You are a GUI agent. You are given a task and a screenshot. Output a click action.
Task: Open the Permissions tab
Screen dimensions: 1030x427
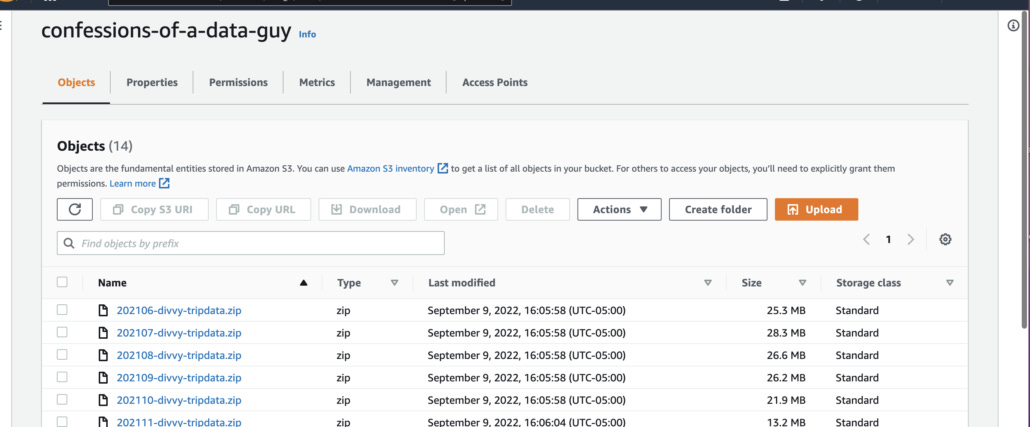coord(238,83)
